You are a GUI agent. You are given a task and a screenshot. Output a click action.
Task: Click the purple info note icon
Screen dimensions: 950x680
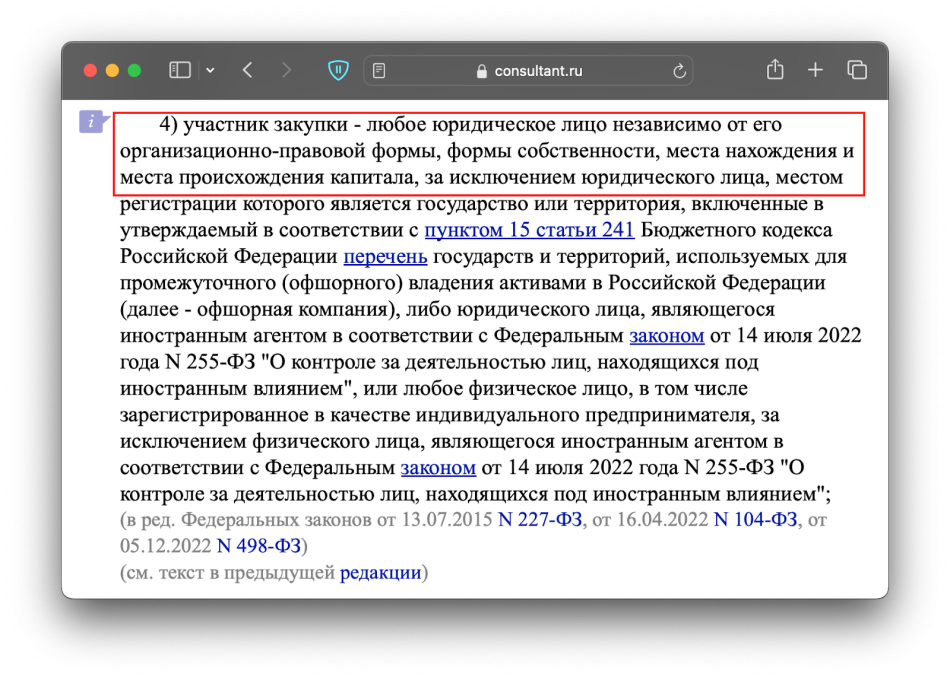[x=92, y=122]
